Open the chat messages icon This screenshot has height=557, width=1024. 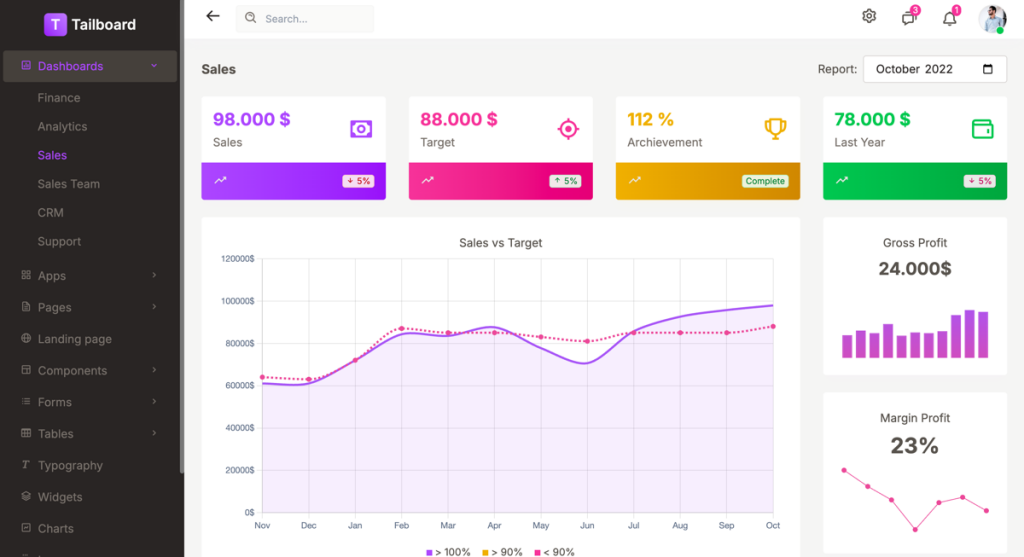point(909,18)
